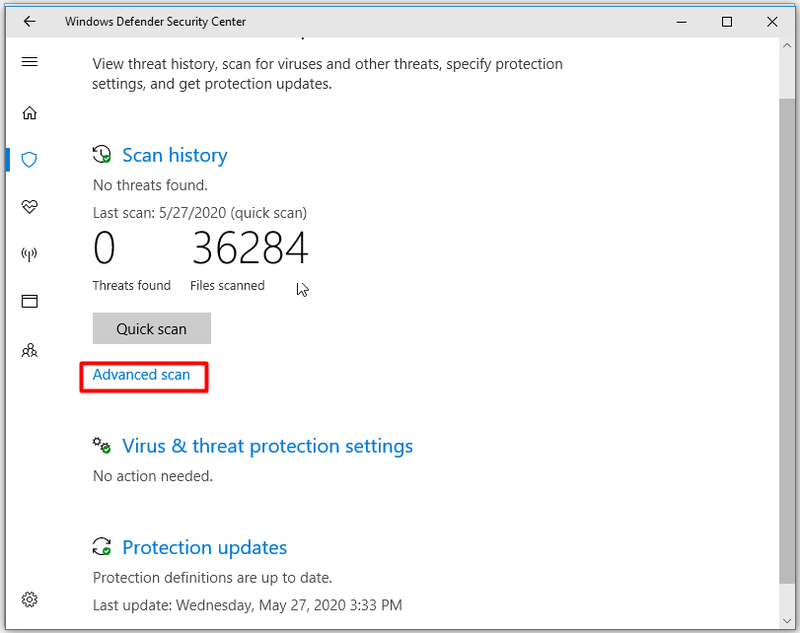Click 'Protection definitions are up to date.' text

tap(212, 577)
